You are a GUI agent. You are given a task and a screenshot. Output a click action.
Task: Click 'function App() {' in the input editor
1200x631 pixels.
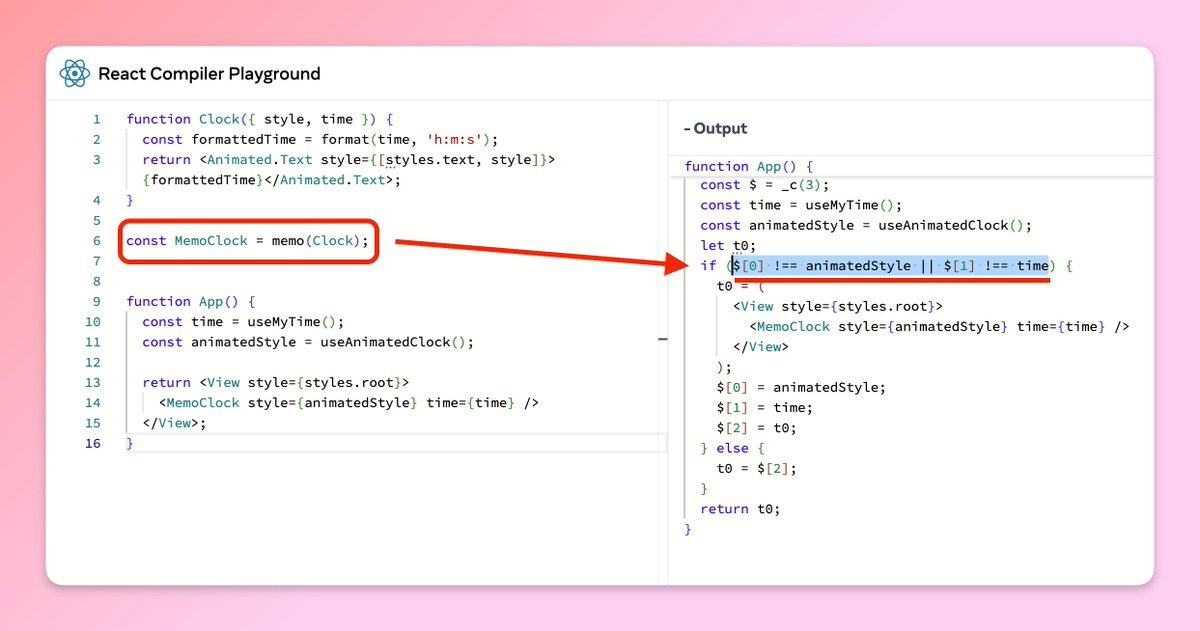coord(190,302)
